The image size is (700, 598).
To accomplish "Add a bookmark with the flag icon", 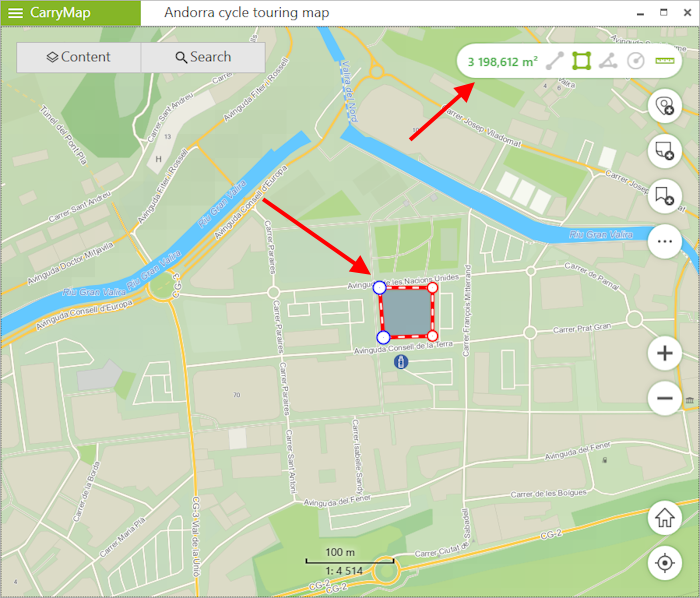I will pyautogui.click(x=665, y=196).
